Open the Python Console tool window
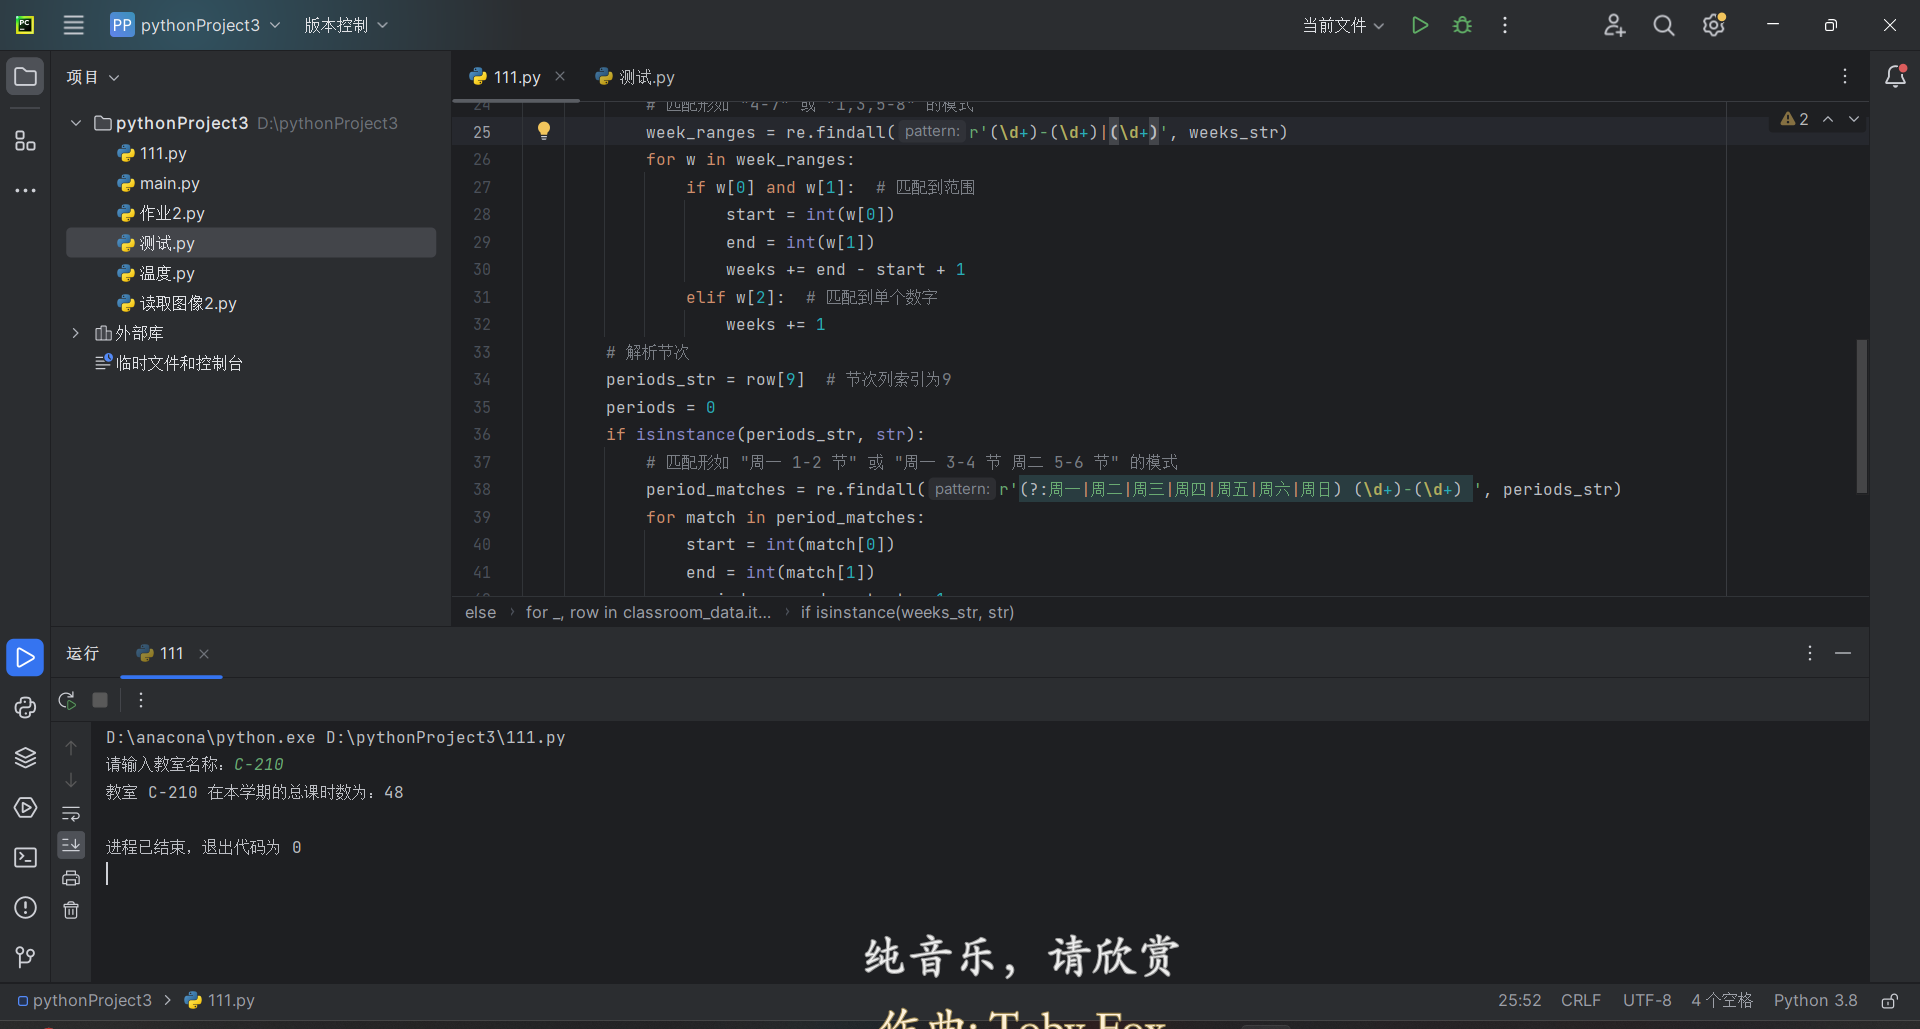 pyautogui.click(x=25, y=707)
